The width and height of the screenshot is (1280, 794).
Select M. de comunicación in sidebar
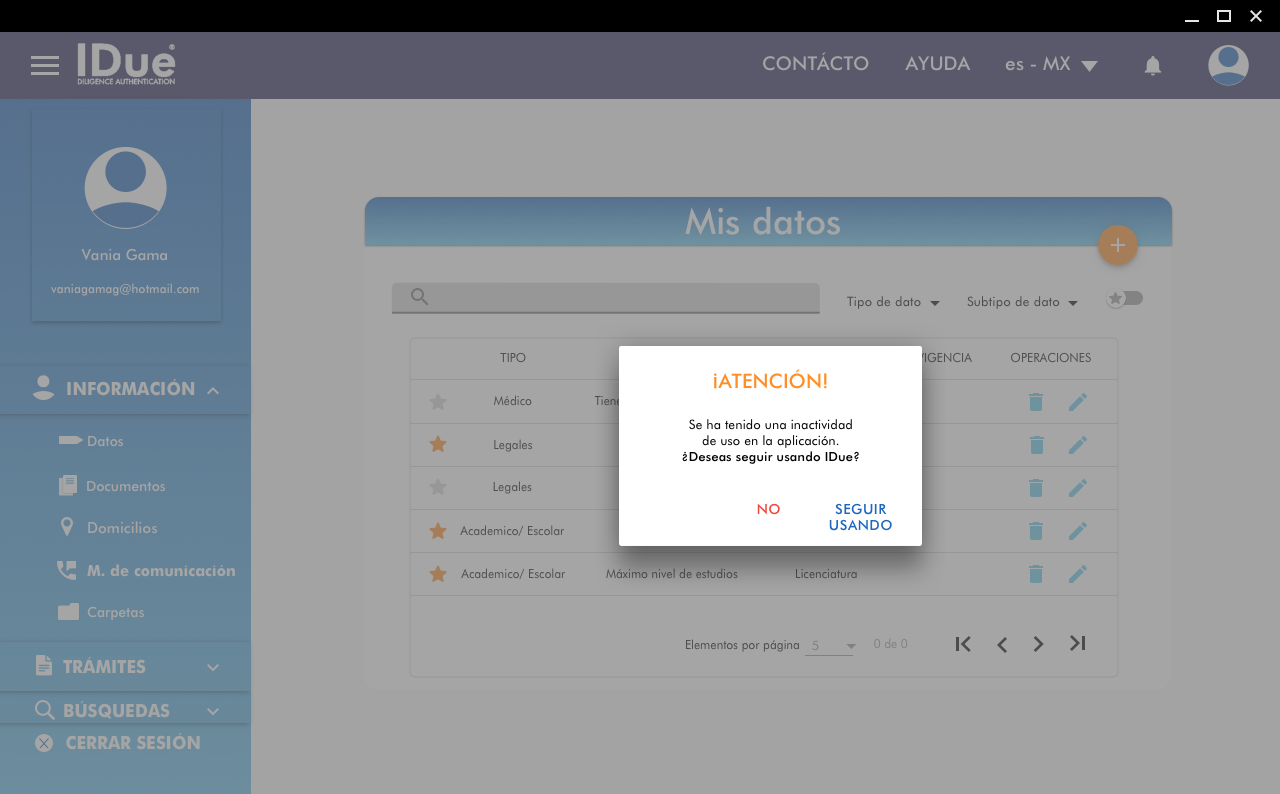(160, 571)
